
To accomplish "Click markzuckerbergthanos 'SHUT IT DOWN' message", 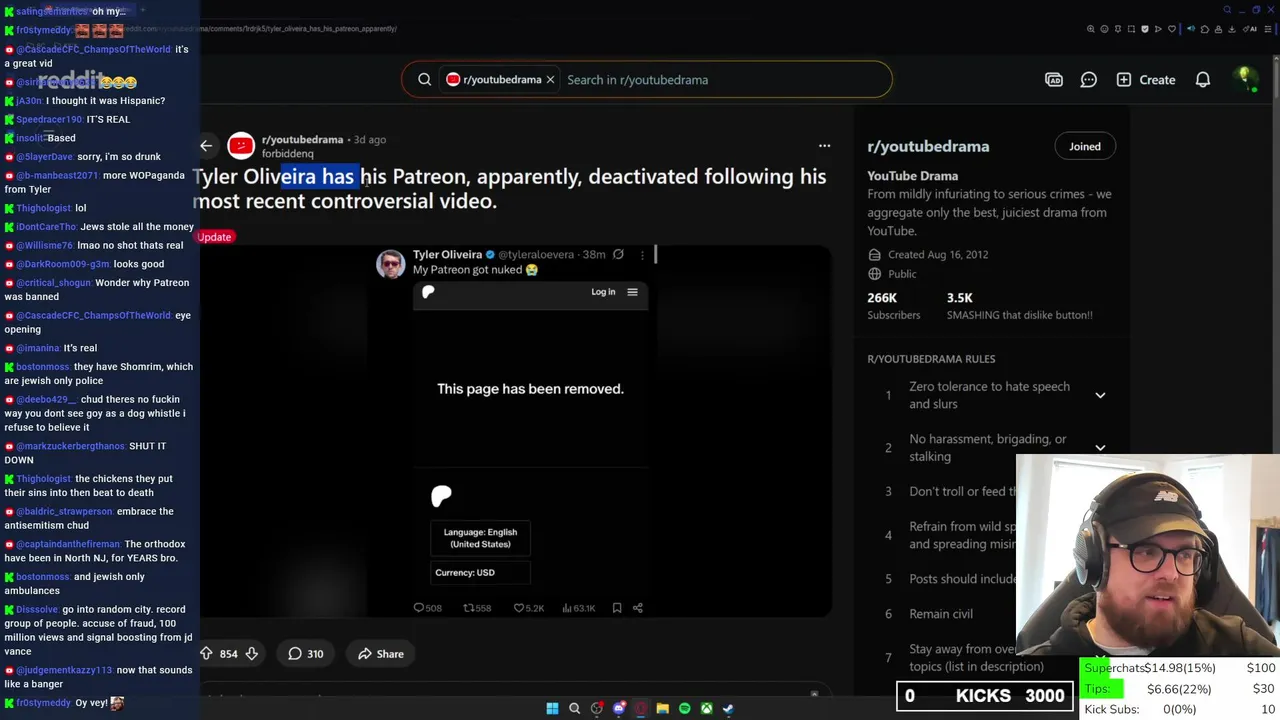I will click(86, 453).
